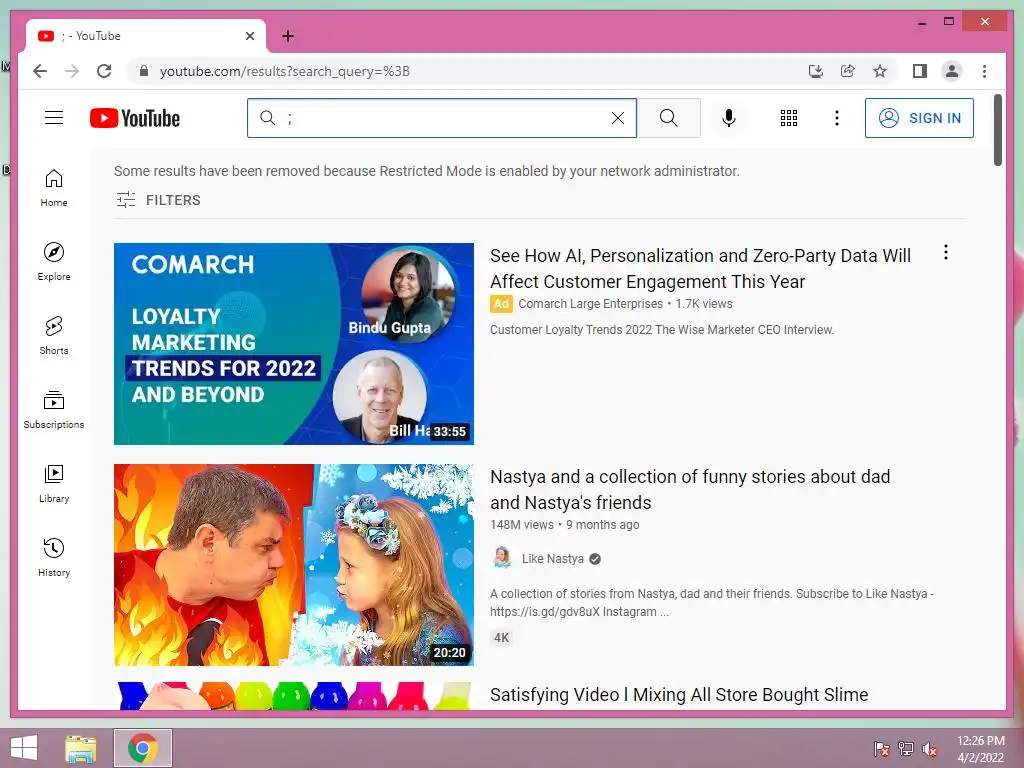Screen dimensions: 1024x768
Task: Share this page from the address bar
Action: click(x=848, y=71)
